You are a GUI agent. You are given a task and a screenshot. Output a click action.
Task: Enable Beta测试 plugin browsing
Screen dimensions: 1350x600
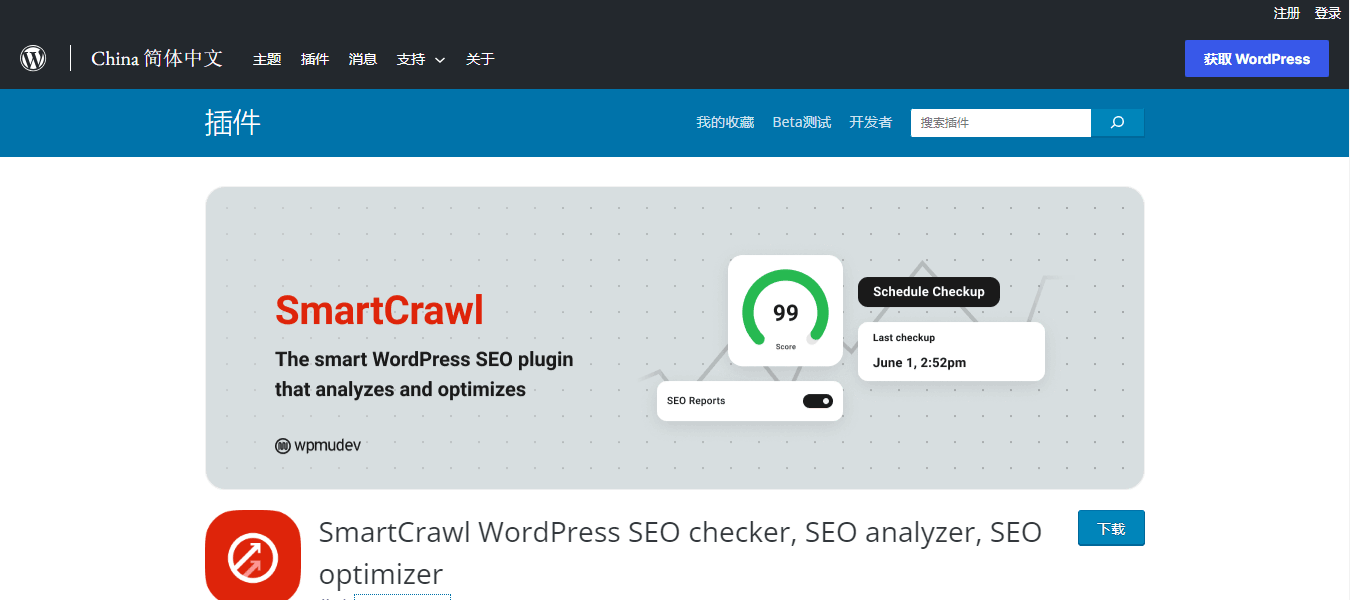pos(801,121)
